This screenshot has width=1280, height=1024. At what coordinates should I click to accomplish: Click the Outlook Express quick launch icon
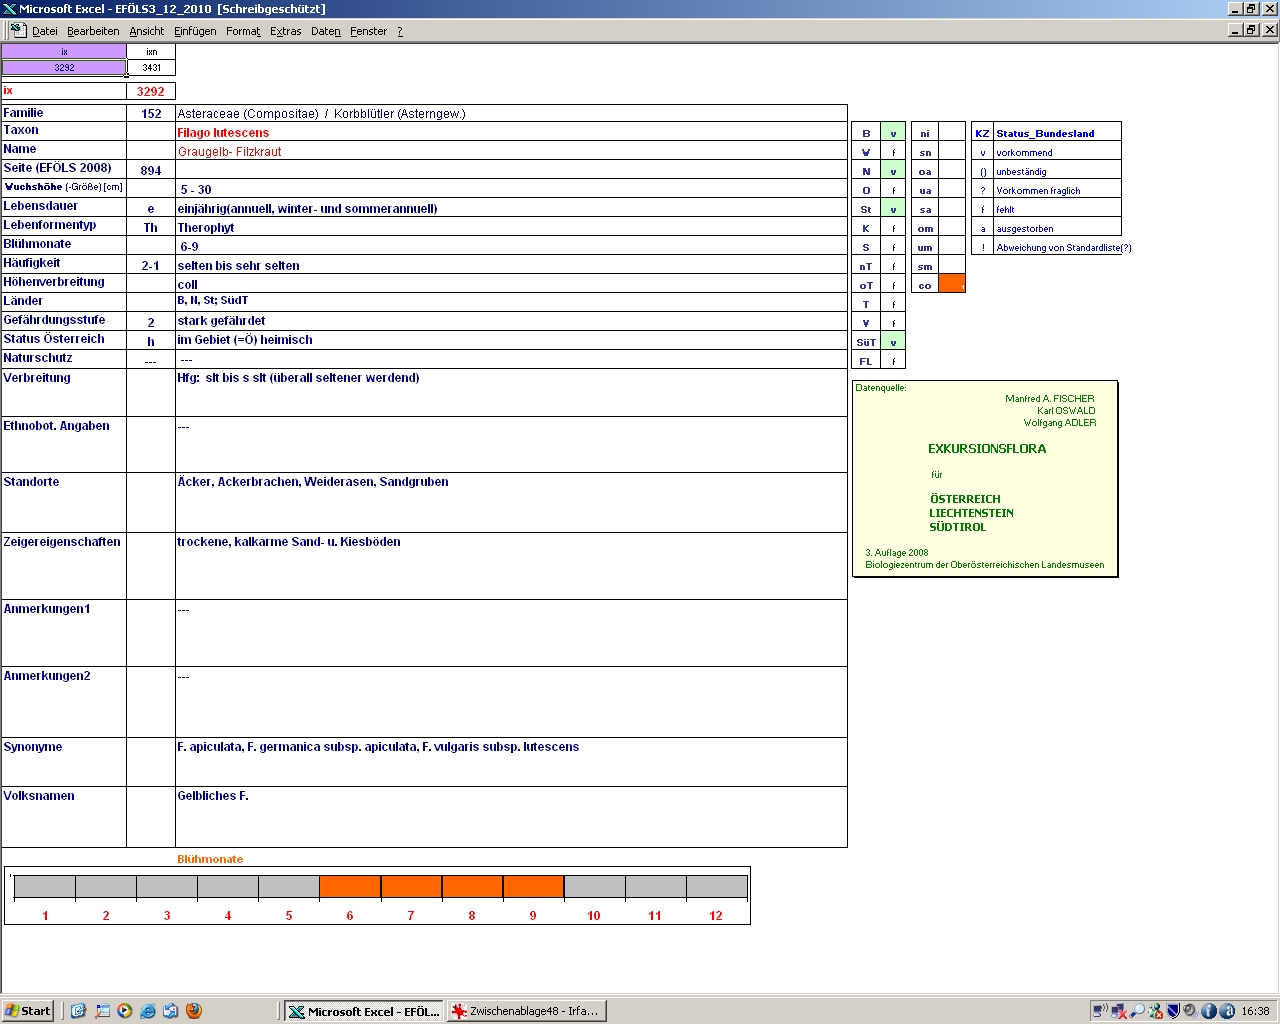pos(171,1011)
